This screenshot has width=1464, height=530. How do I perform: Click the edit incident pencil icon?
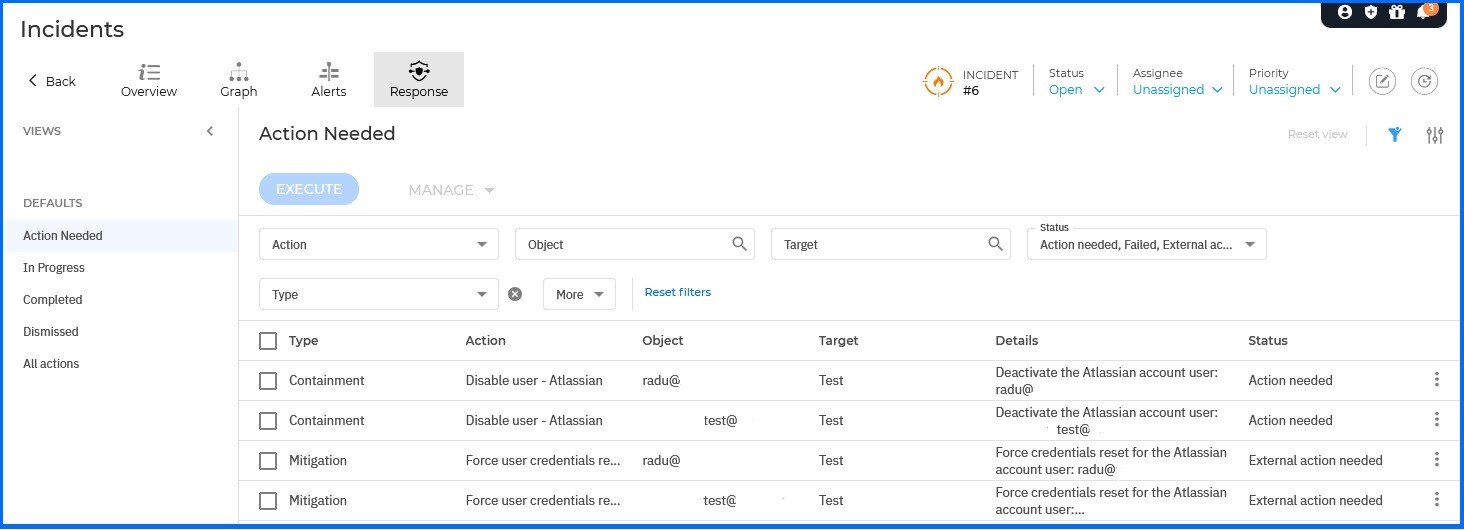pyautogui.click(x=1382, y=81)
